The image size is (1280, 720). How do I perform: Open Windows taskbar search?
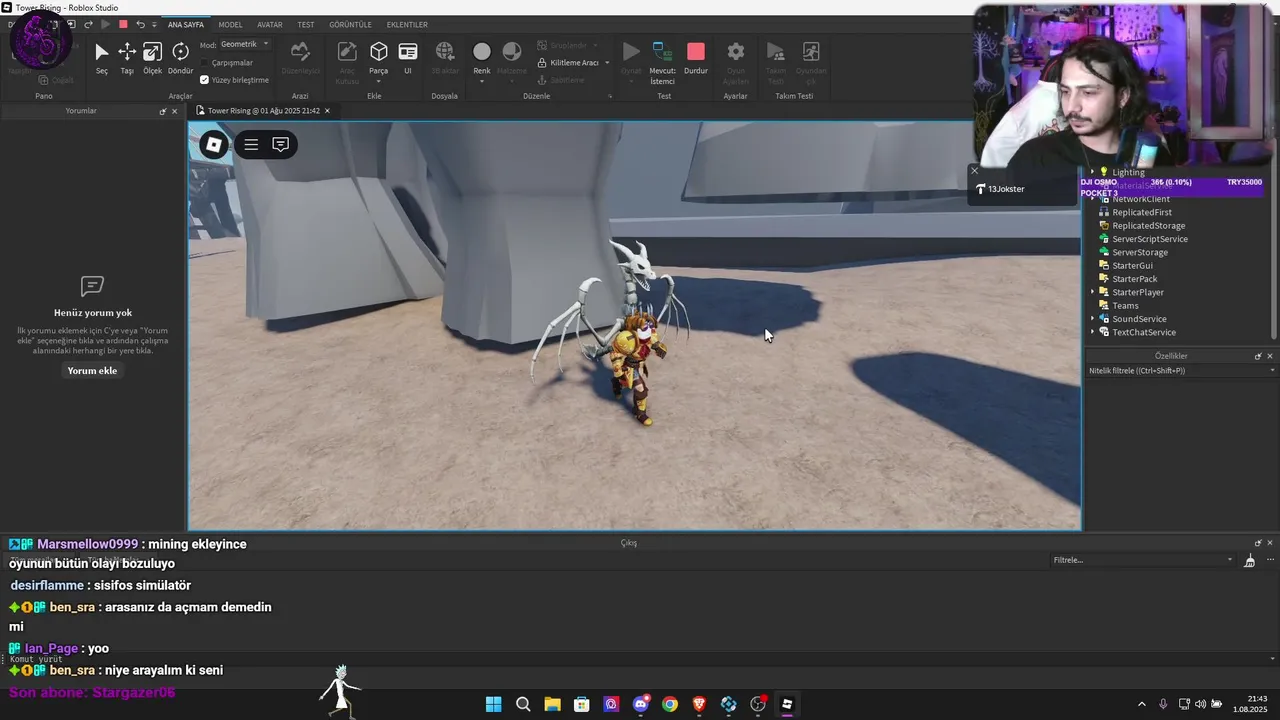click(x=523, y=704)
